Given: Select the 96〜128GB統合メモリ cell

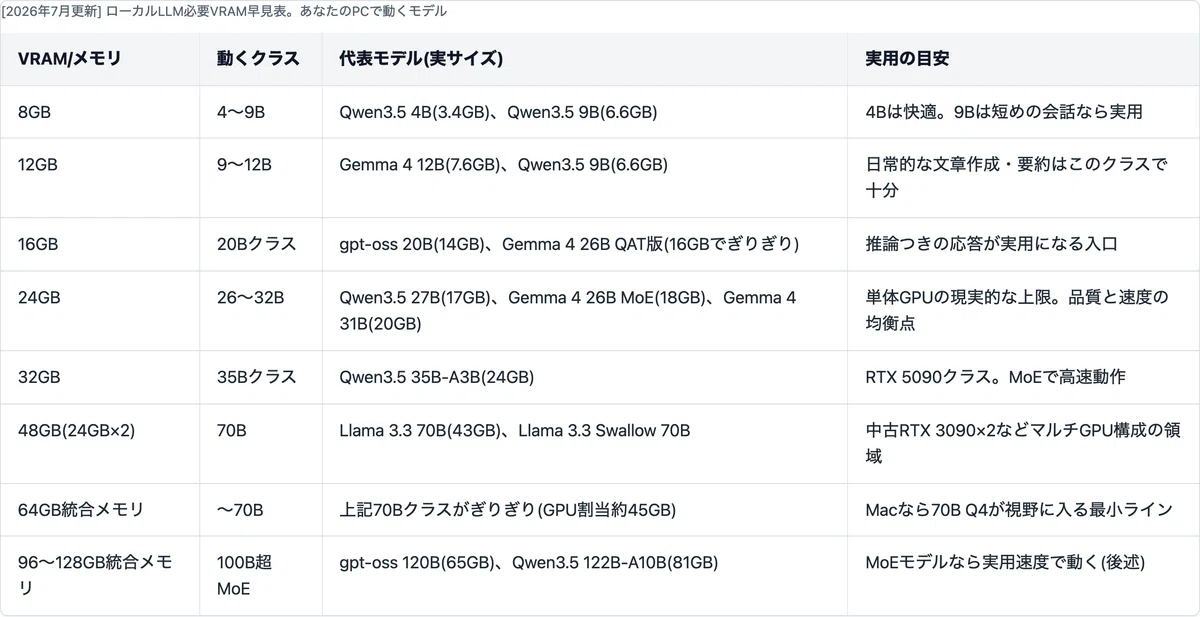Looking at the screenshot, I should pyautogui.click(x=100, y=576).
